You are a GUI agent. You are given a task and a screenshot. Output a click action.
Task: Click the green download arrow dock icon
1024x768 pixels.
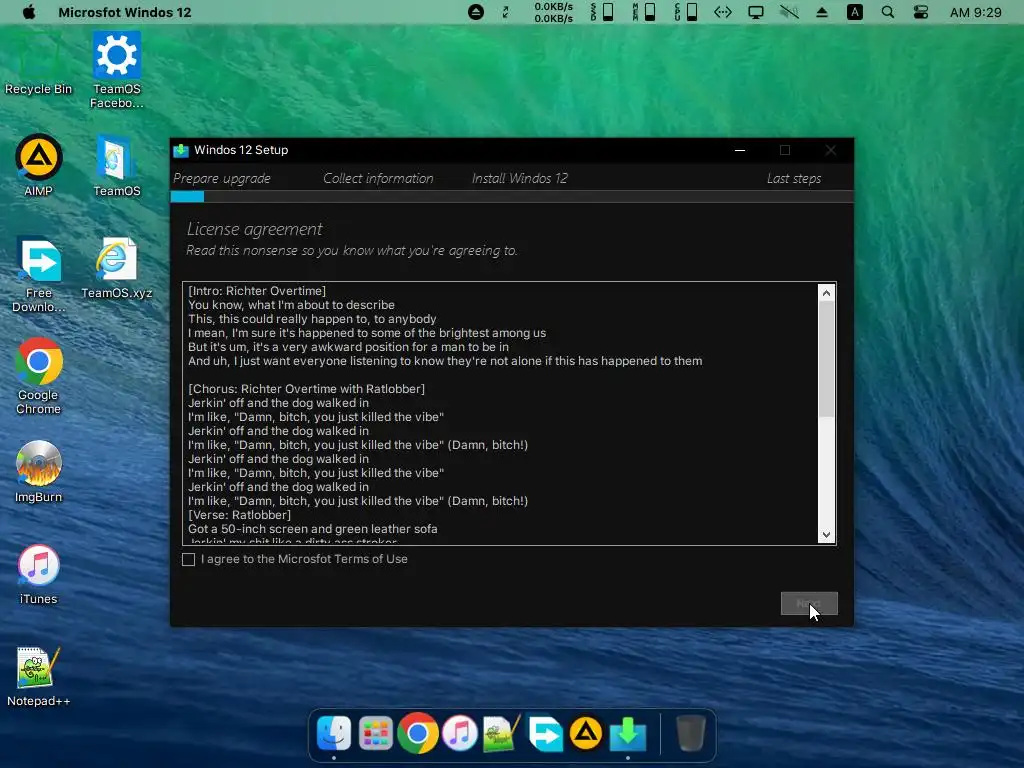click(x=628, y=733)
